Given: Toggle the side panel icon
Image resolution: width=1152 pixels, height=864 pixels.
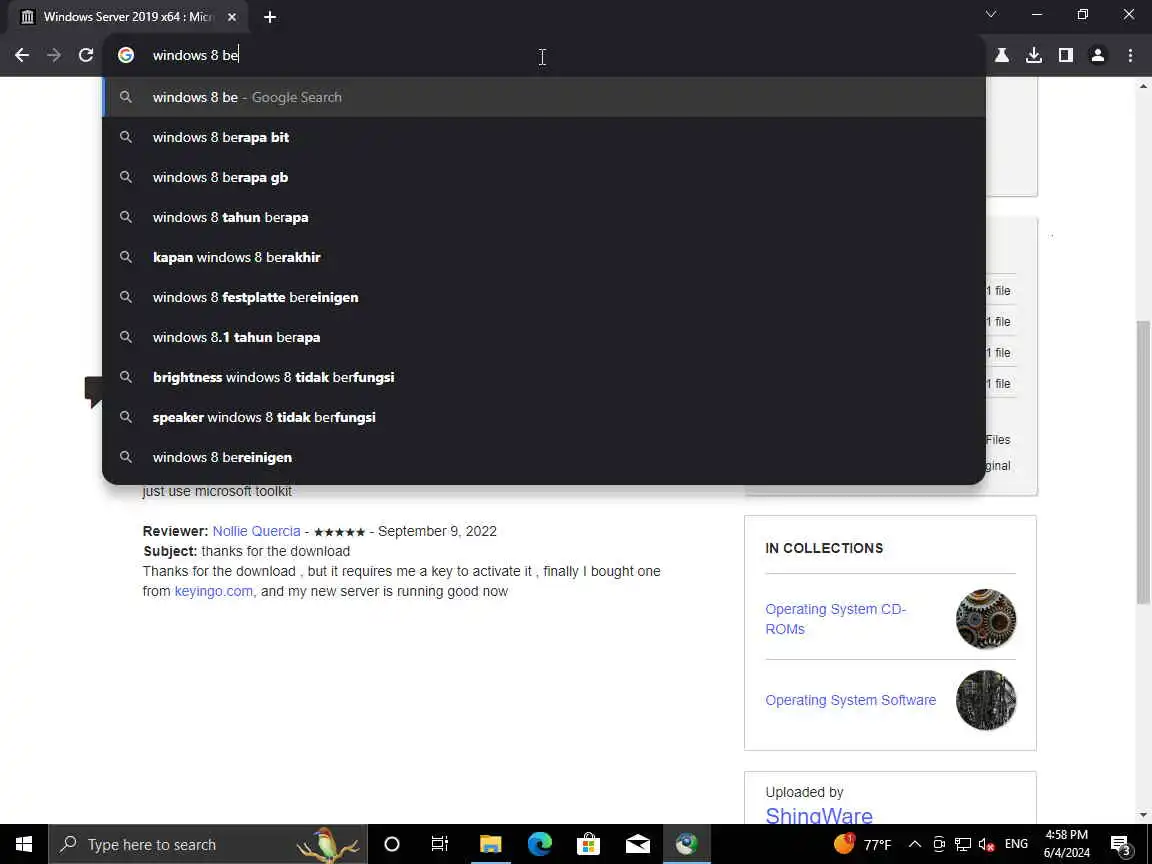Looking at the screenshot, I should point(1065,55).
